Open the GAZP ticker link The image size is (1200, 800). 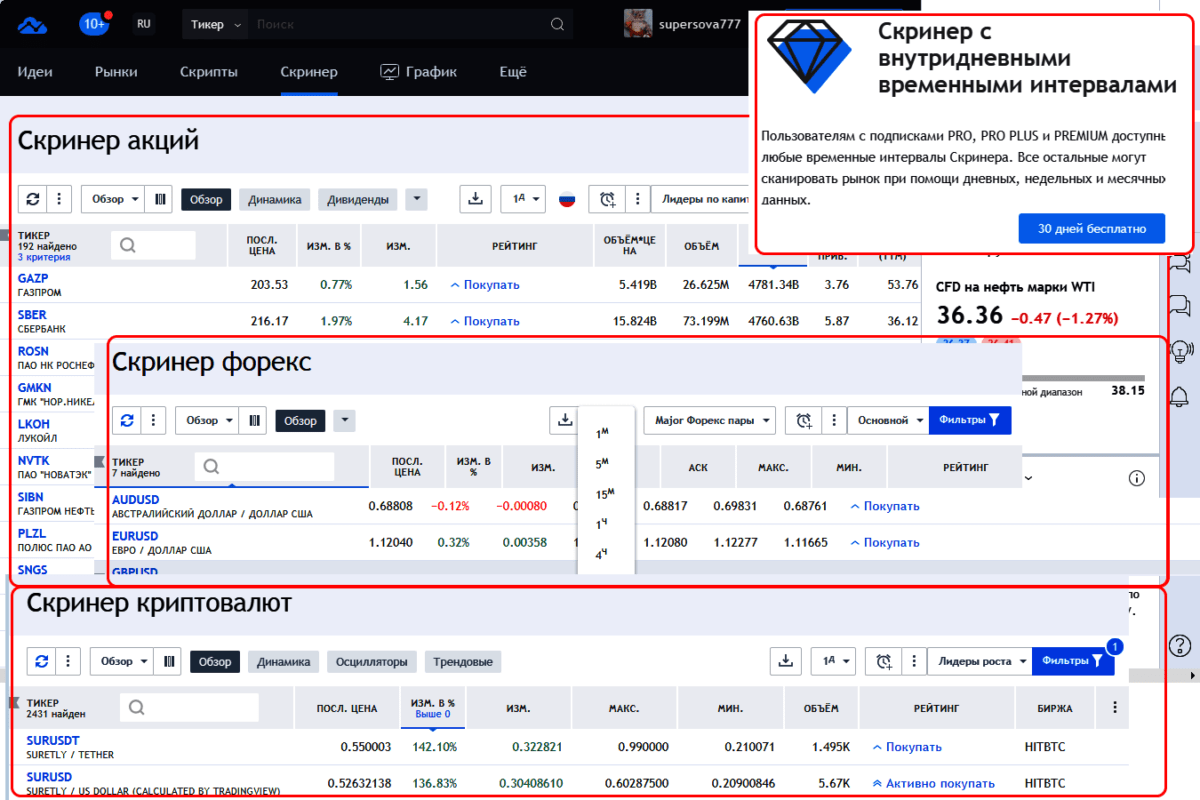point(33,278)
